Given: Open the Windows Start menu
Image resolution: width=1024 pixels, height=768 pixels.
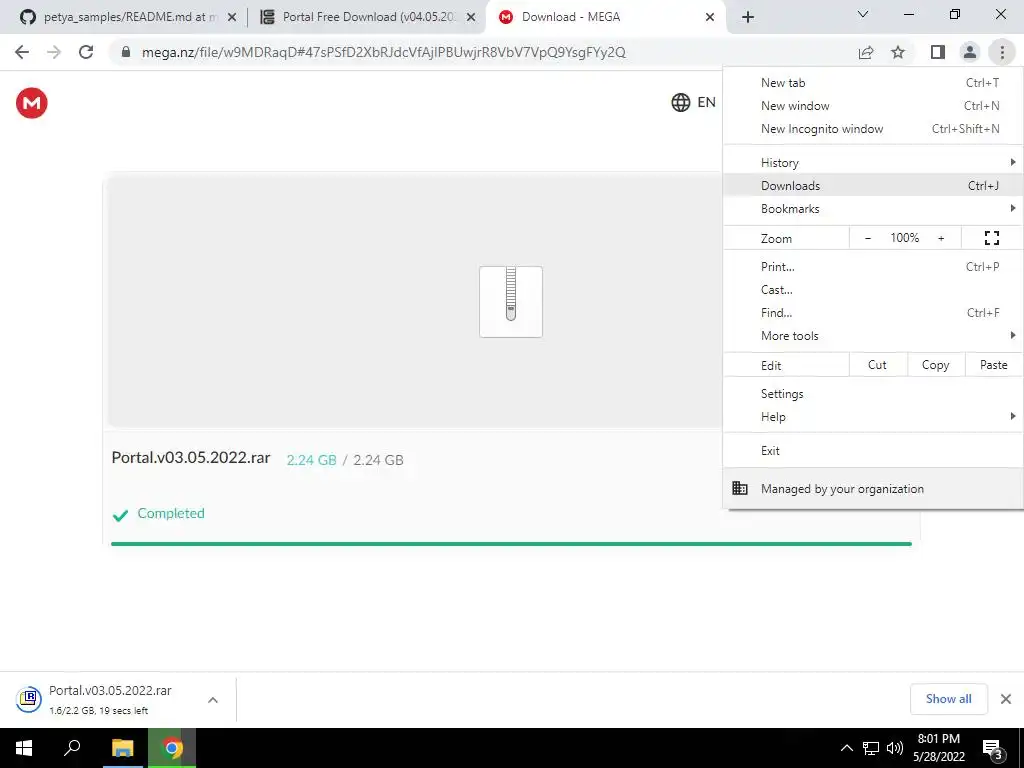Looking at the screenshot, I should pyautogui.click(x=24, y=748).
